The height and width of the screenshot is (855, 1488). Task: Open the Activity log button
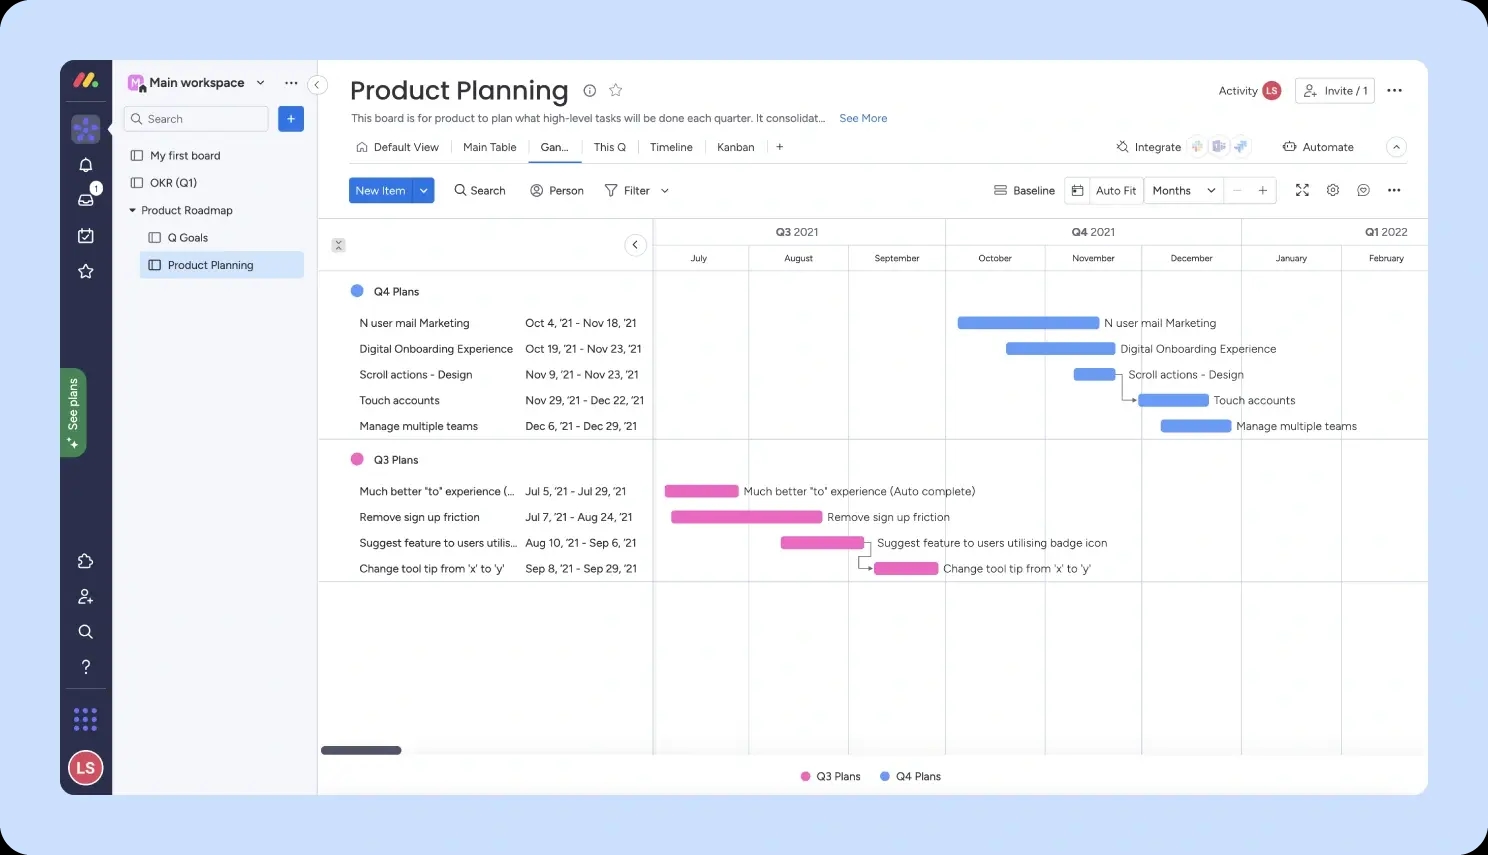1249,91
